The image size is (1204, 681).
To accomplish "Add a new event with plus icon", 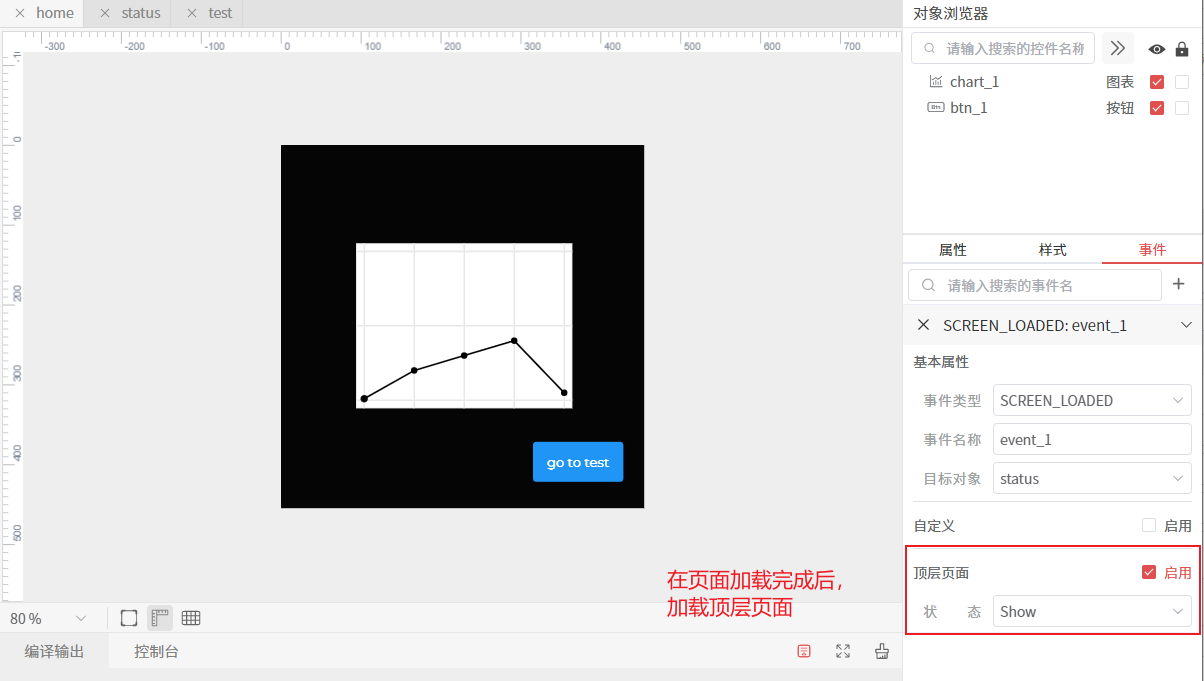I will tap(1178, 284).
